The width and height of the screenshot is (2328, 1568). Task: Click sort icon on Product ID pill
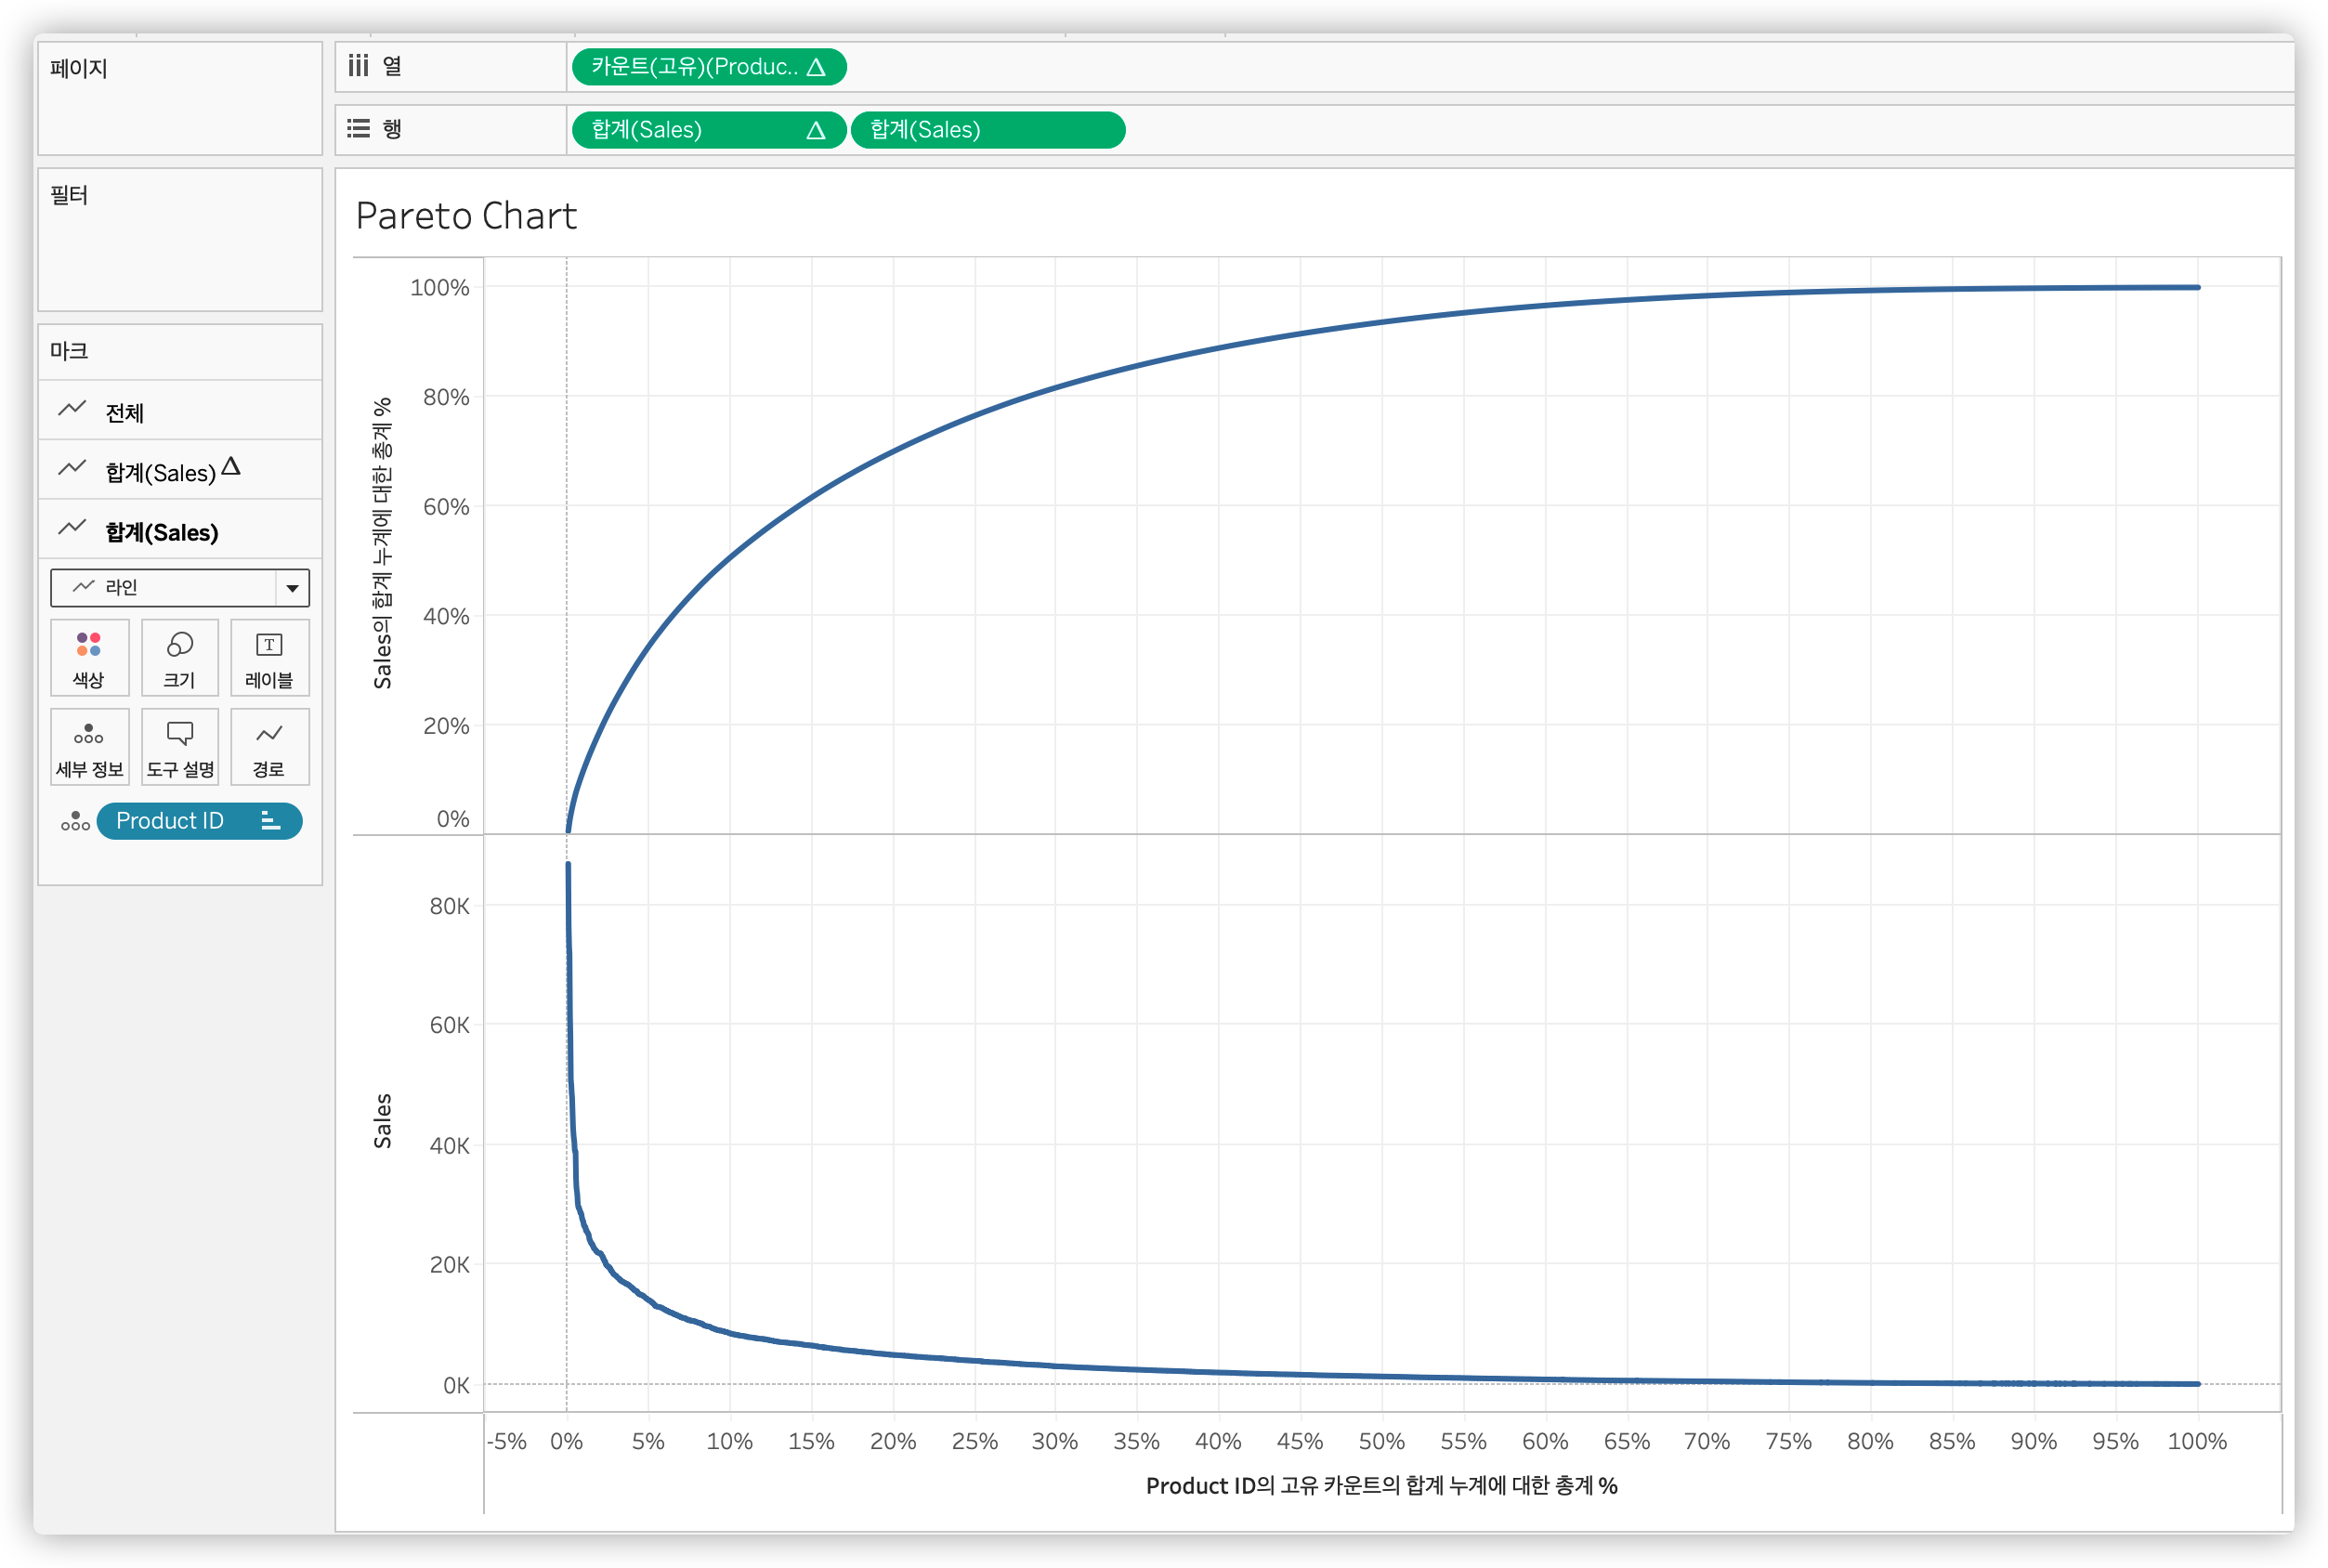pos(269,821)
